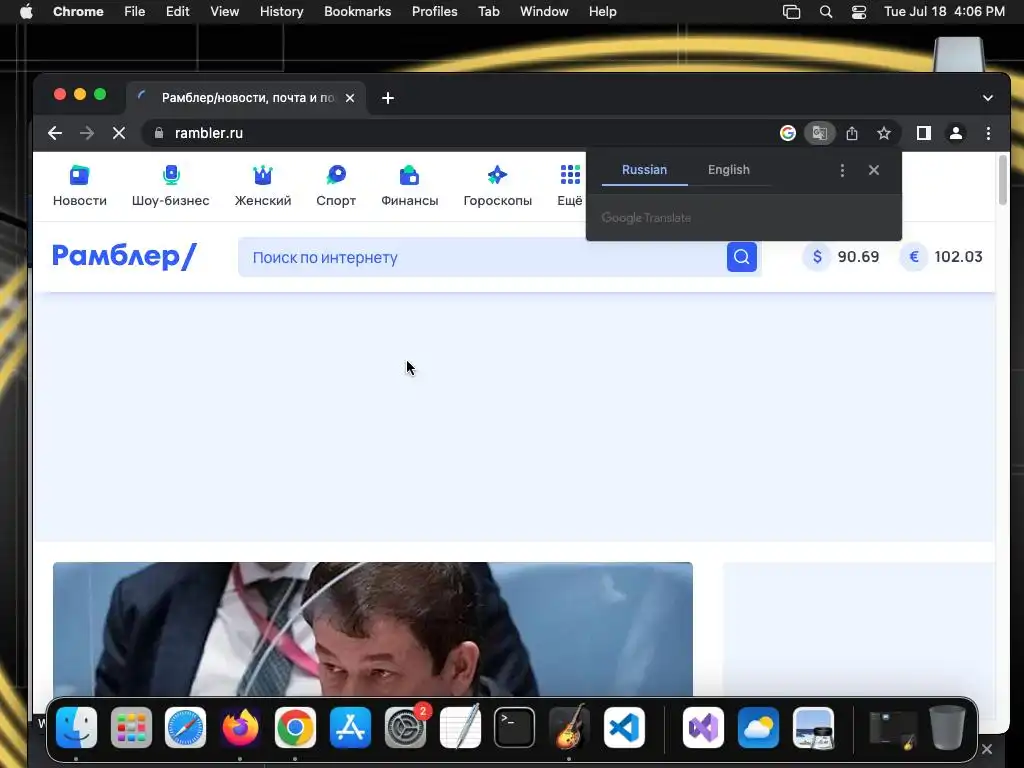The height and width of the screenshot is (768, 1024).
Task: Open the news photo thumbnail
Action: coord(373,629)
